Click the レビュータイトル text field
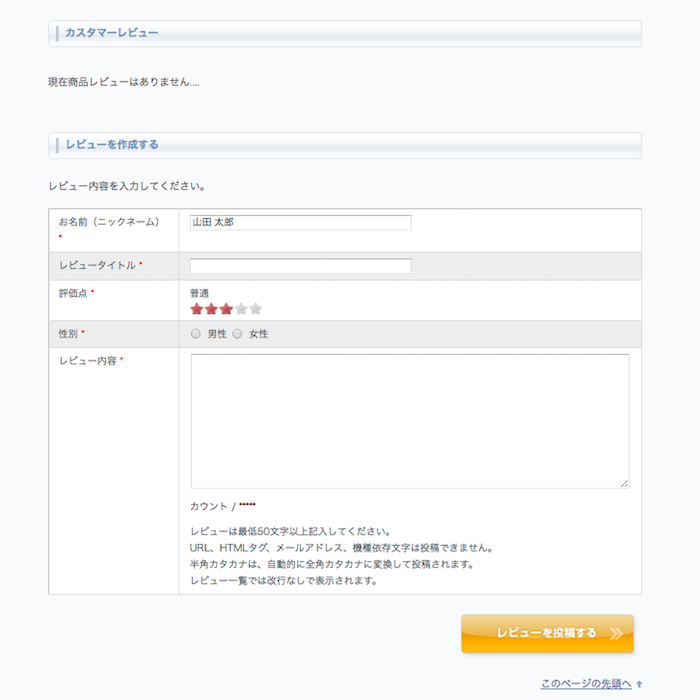 (300, 266)
